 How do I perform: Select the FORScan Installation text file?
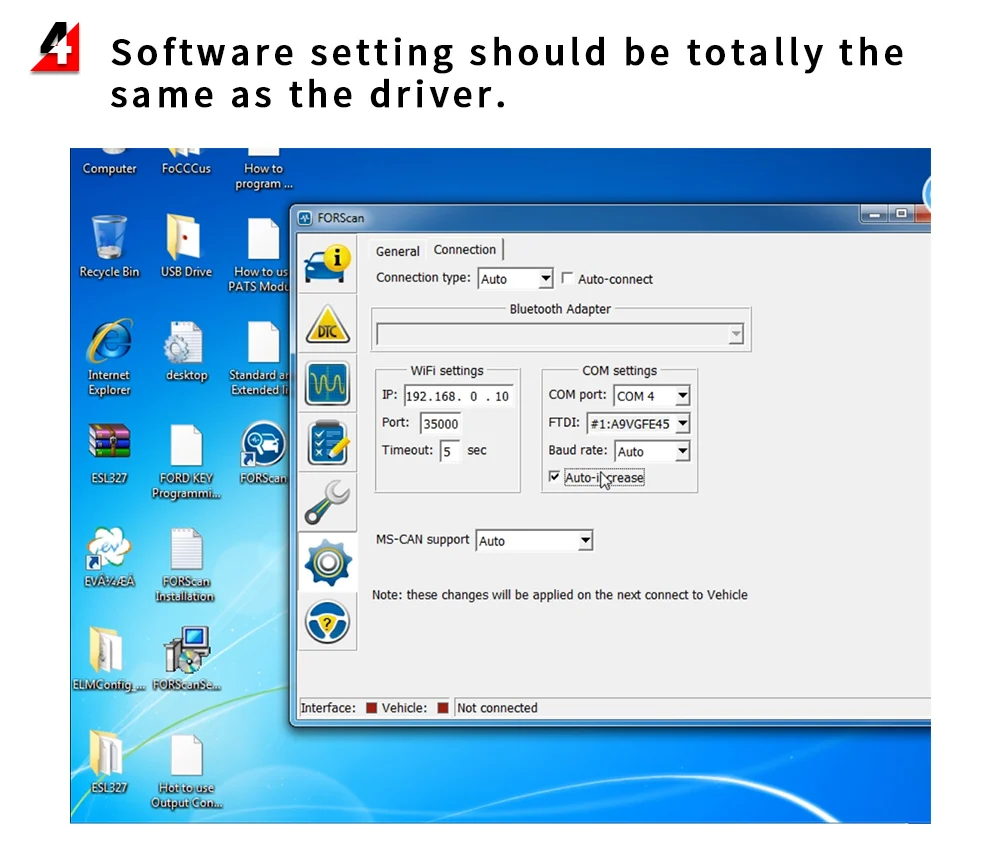click(x=186, y=565)
